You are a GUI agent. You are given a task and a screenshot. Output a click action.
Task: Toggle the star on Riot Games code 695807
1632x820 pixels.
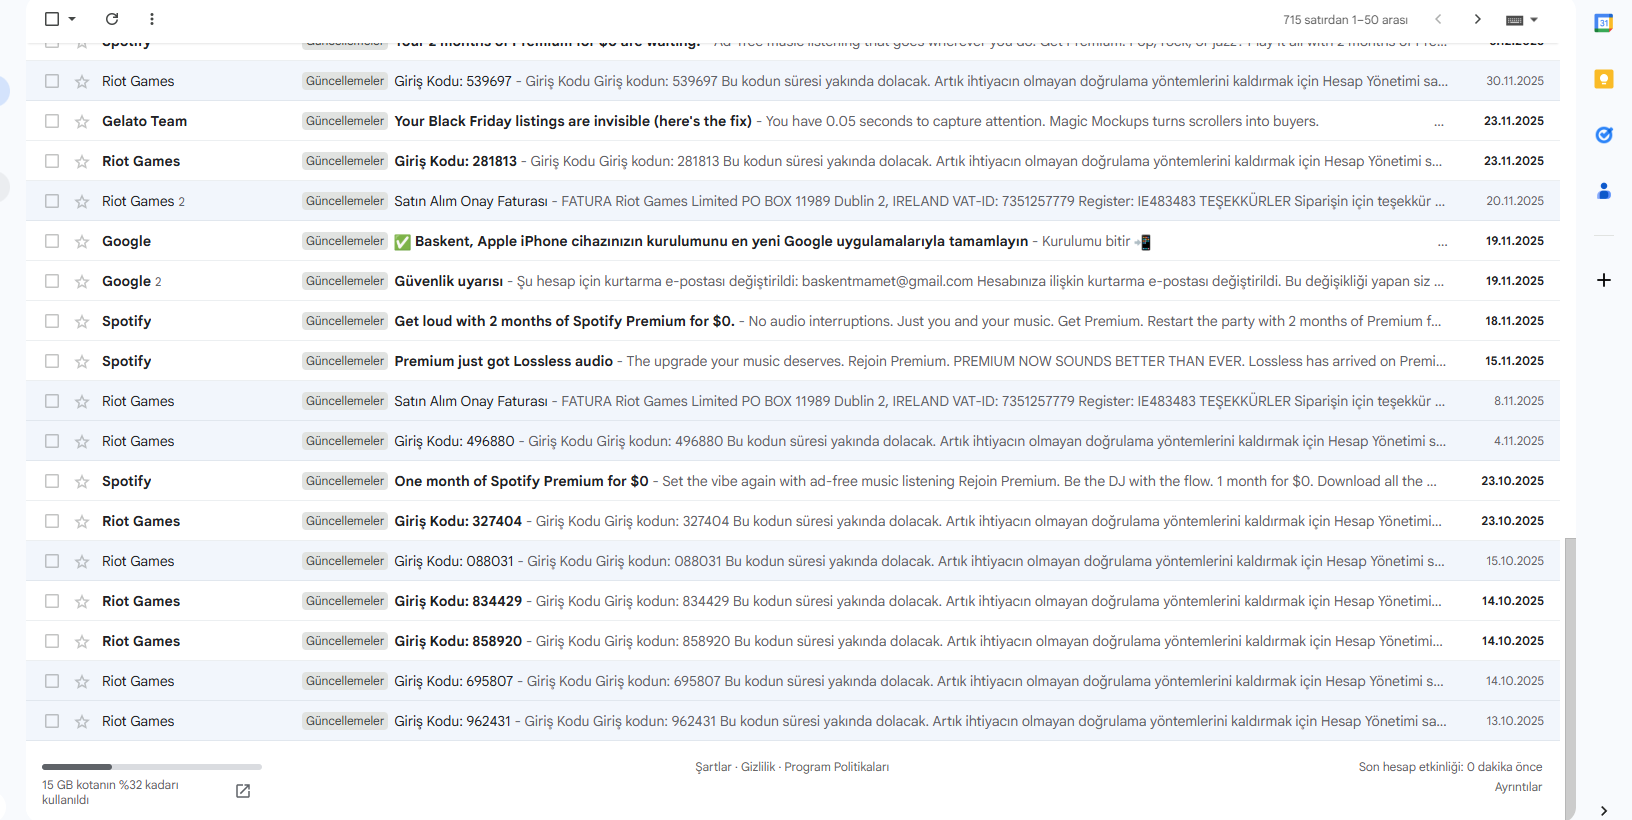[82, 681]
